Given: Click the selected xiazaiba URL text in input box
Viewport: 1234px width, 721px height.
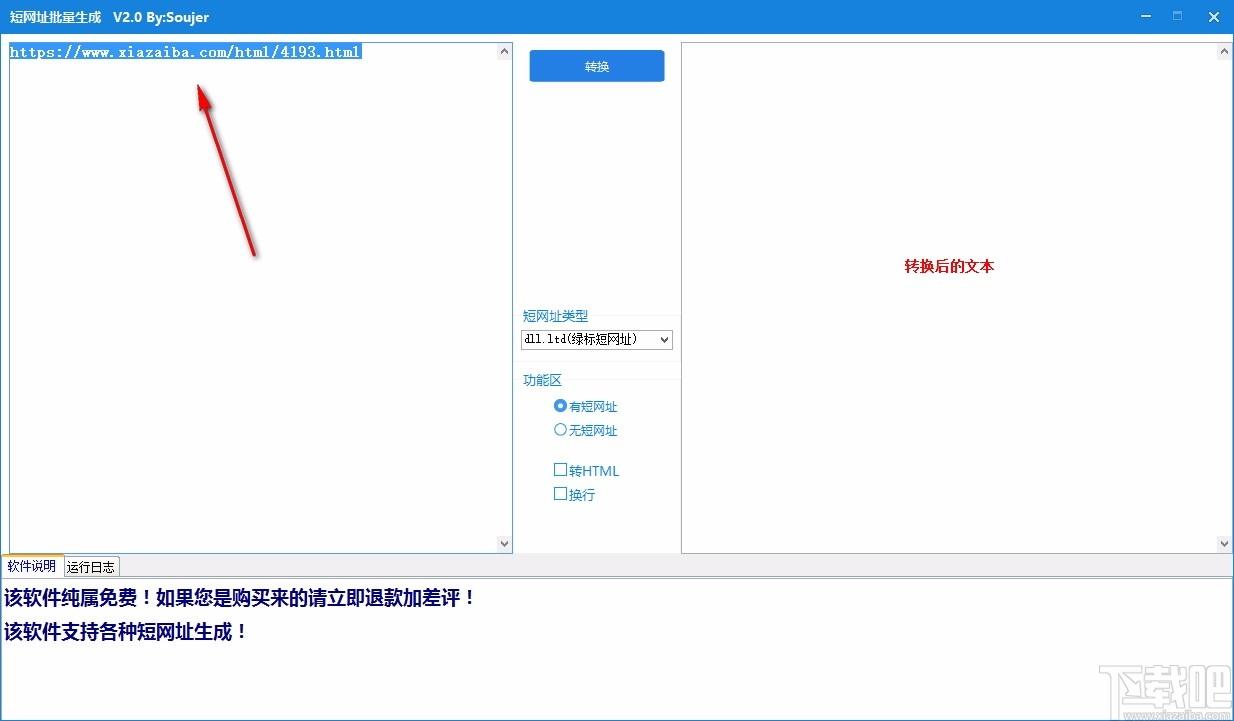Looking at the screenshot, I should 186,52.
